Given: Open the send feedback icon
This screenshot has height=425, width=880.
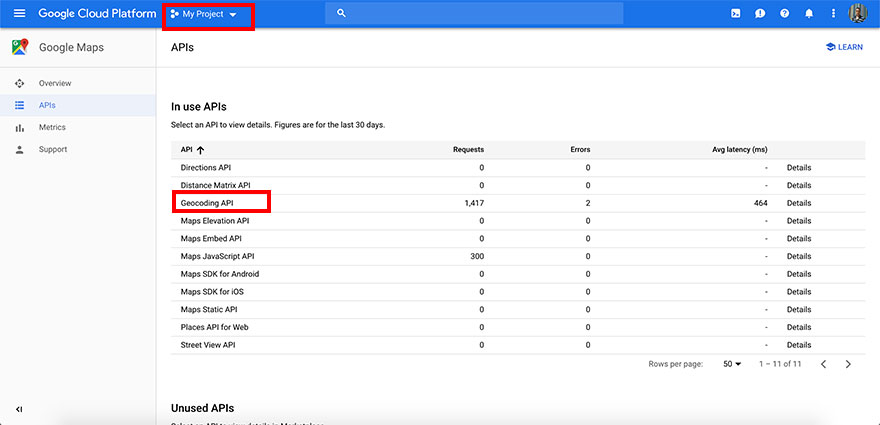Looking at the screenshot, I should (x=761, y=14).
